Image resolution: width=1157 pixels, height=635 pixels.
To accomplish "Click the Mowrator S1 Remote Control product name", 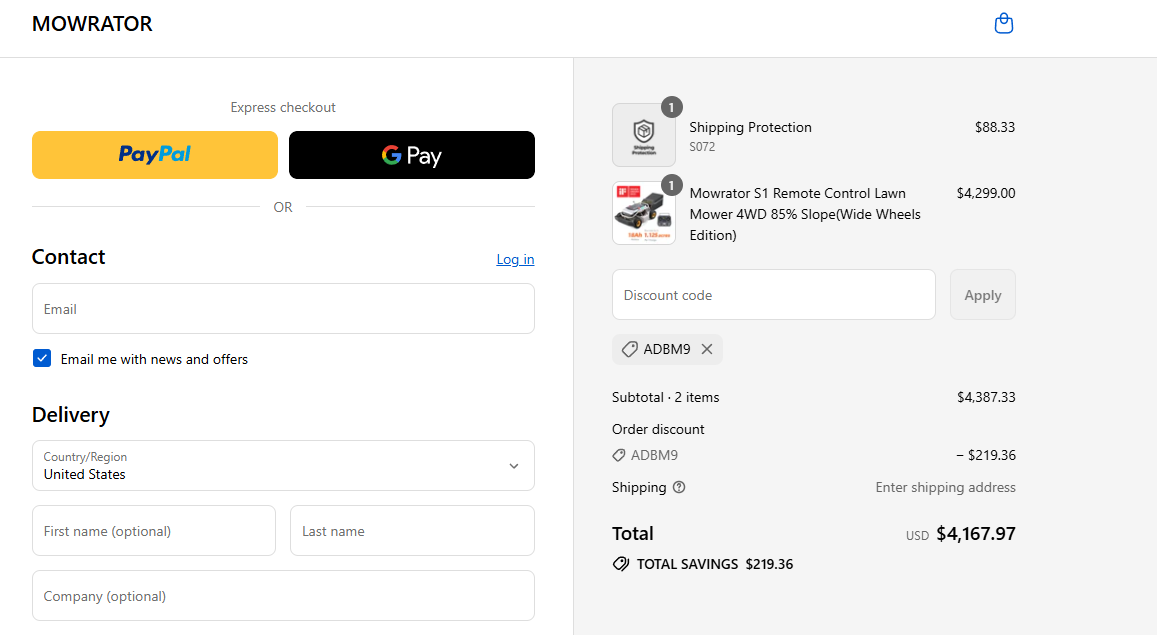I will (x=805, y=214).
